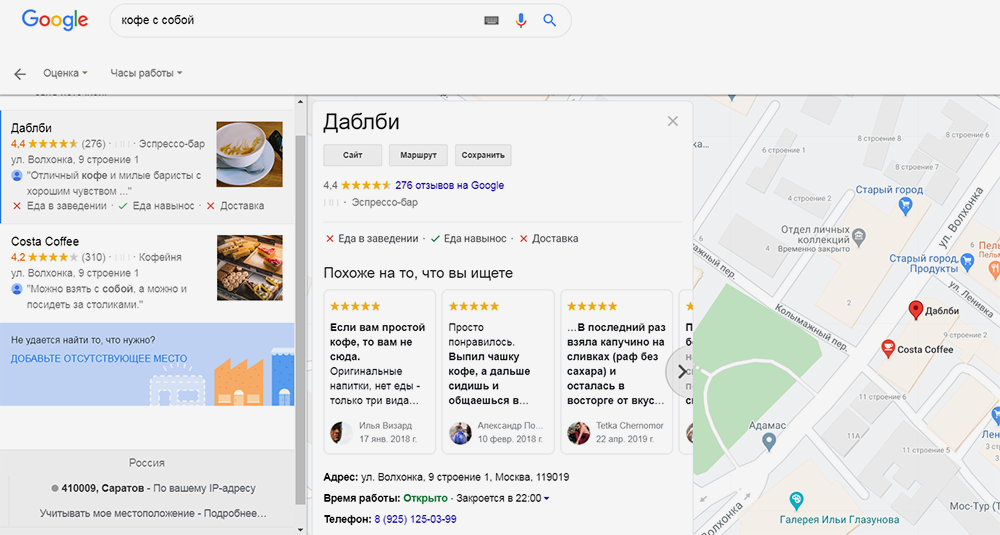Click ДОБАВЬТЕ ОТСУТСТВУЮЩЕЕ МЕСТО link
Image resolution: width=1000 pixels, height=535 pixels.
(x=99, y=358)
